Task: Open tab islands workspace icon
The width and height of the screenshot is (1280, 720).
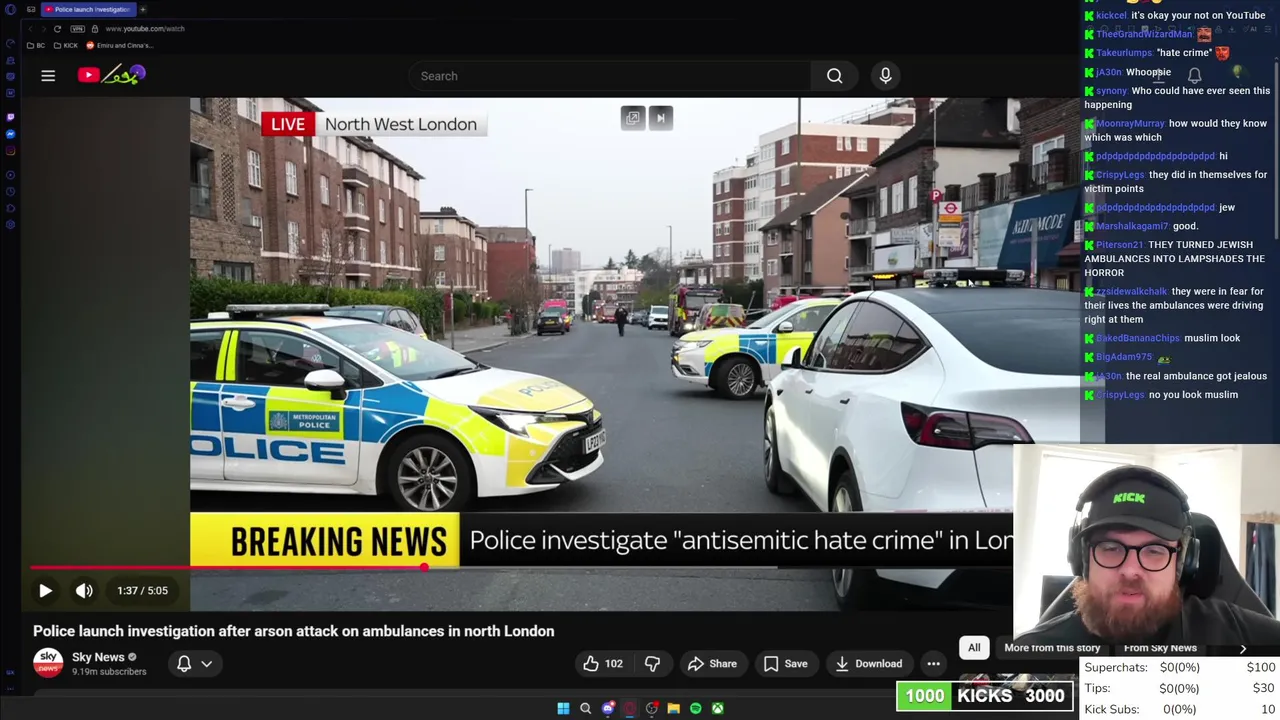Action: pyautogui.click(x=31, y=9)
